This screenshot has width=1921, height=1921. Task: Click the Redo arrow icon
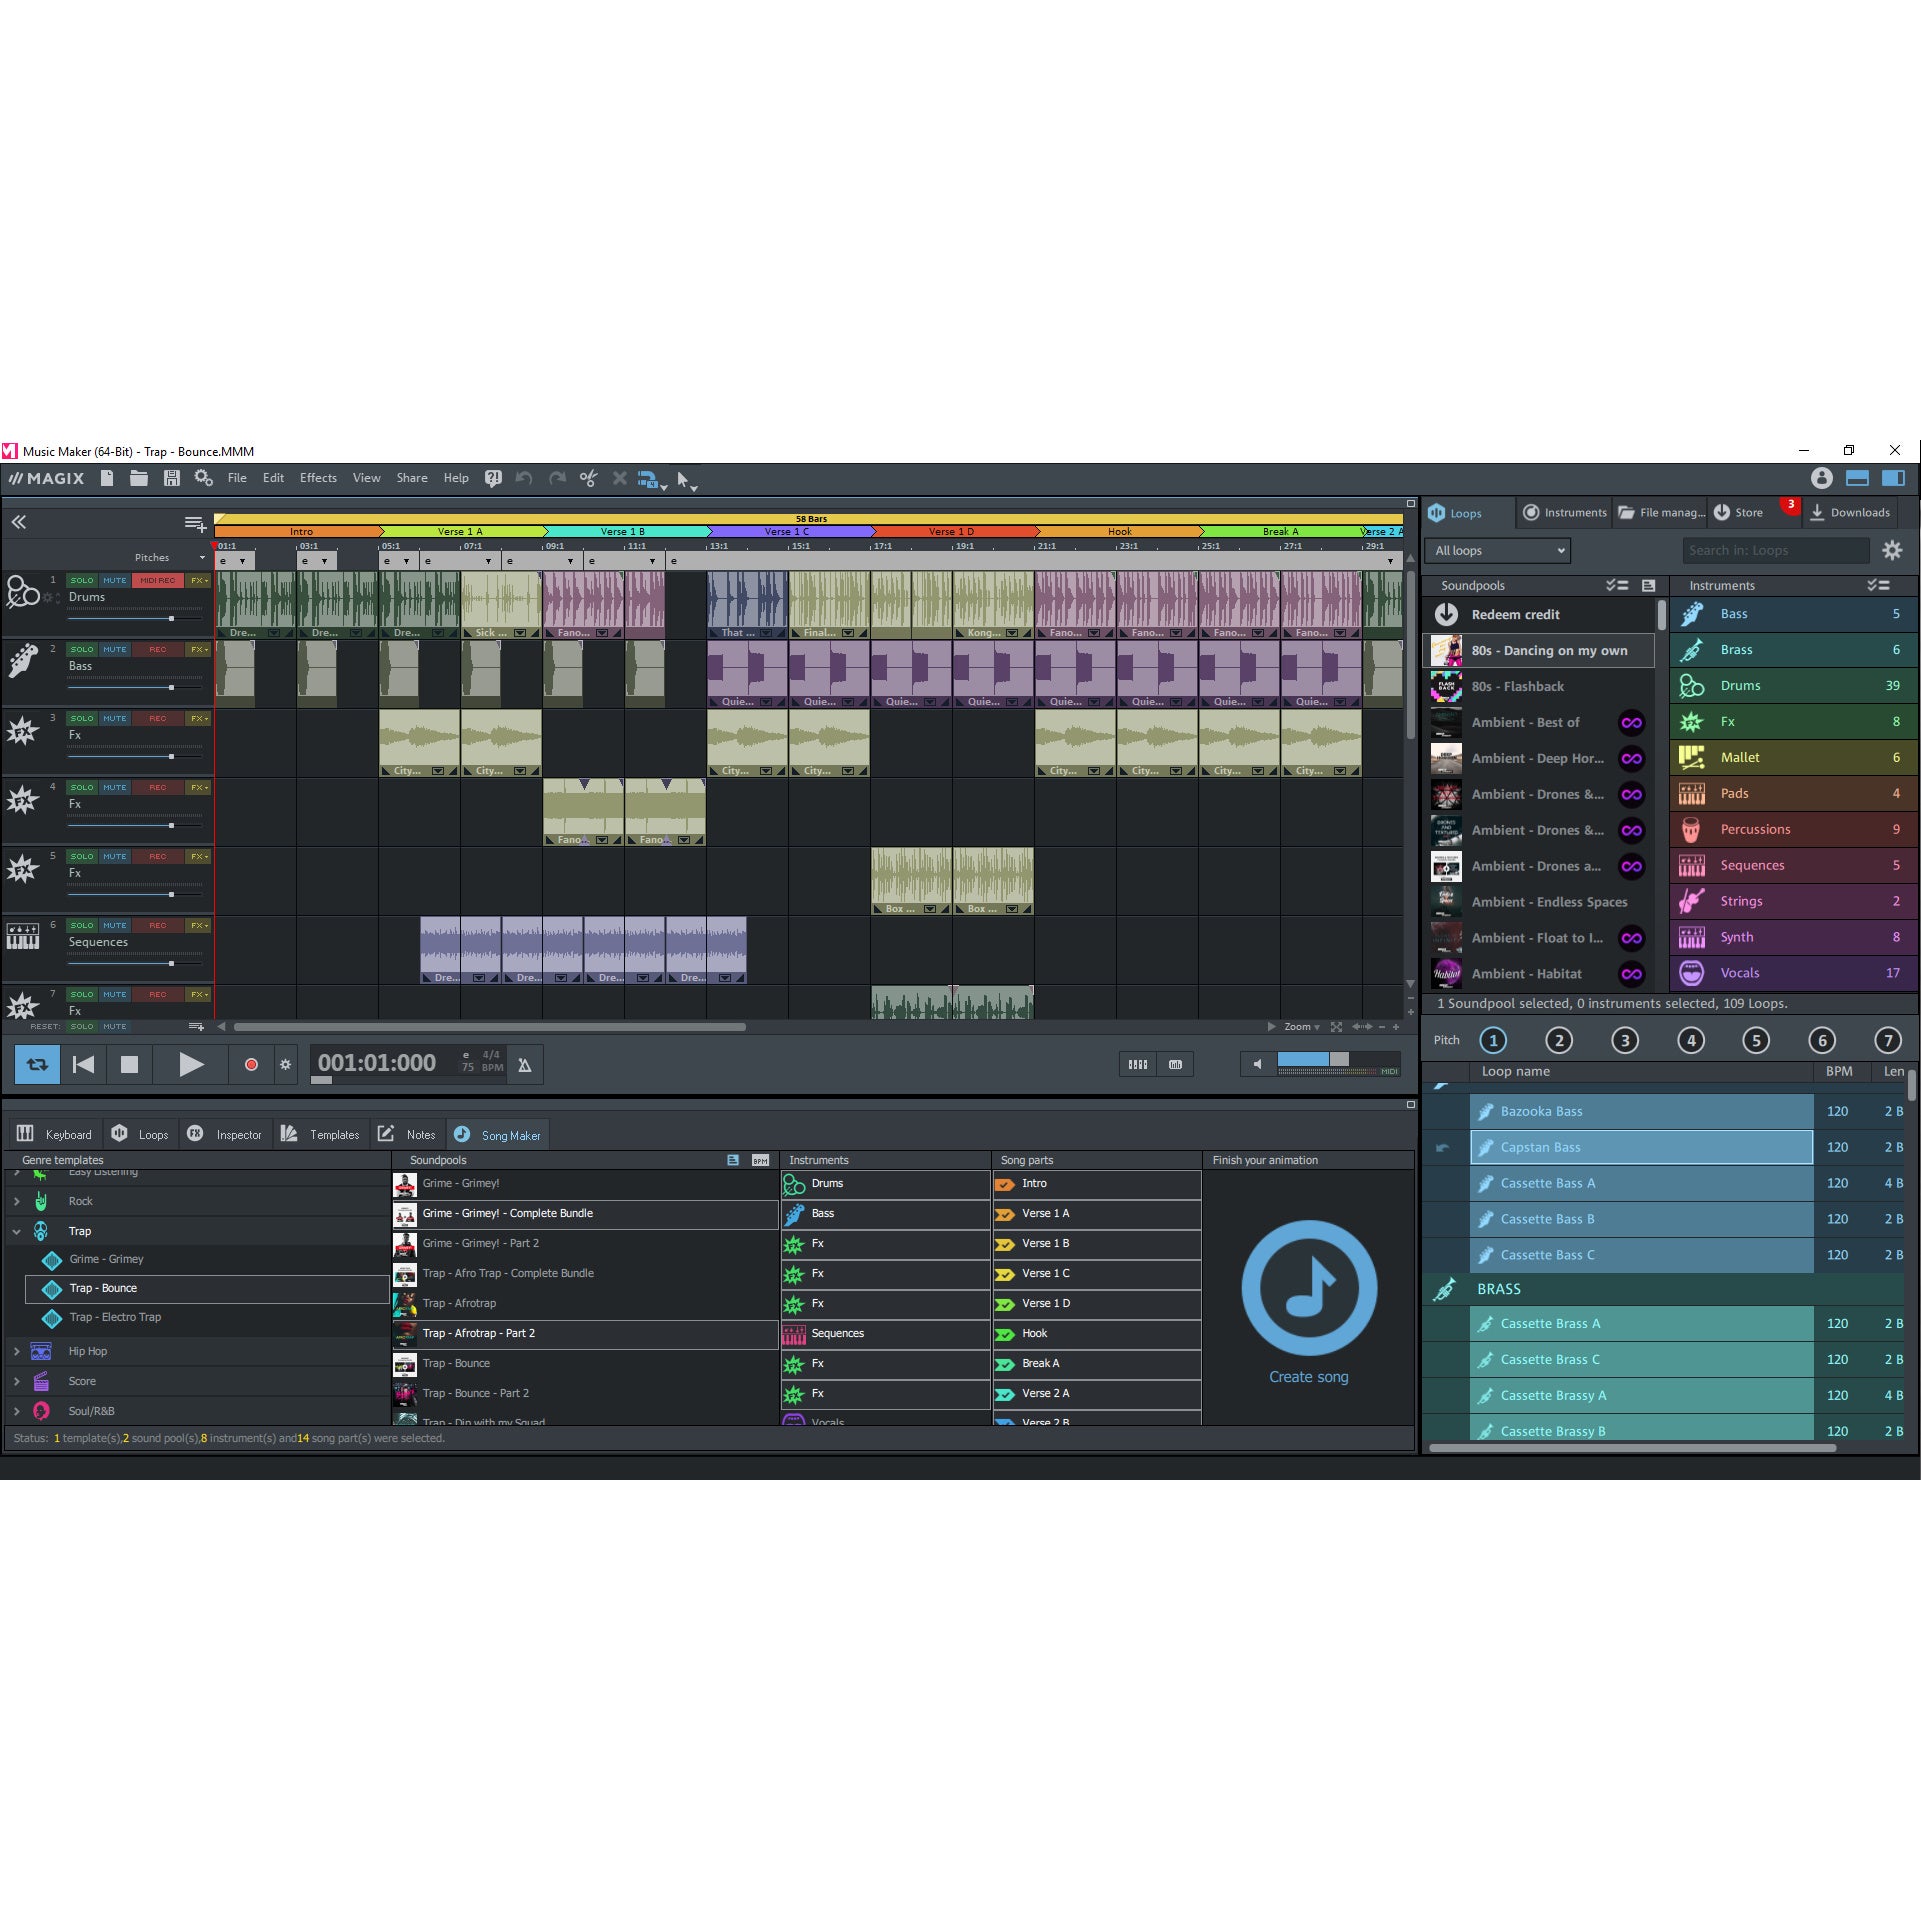tap(557, 479)
